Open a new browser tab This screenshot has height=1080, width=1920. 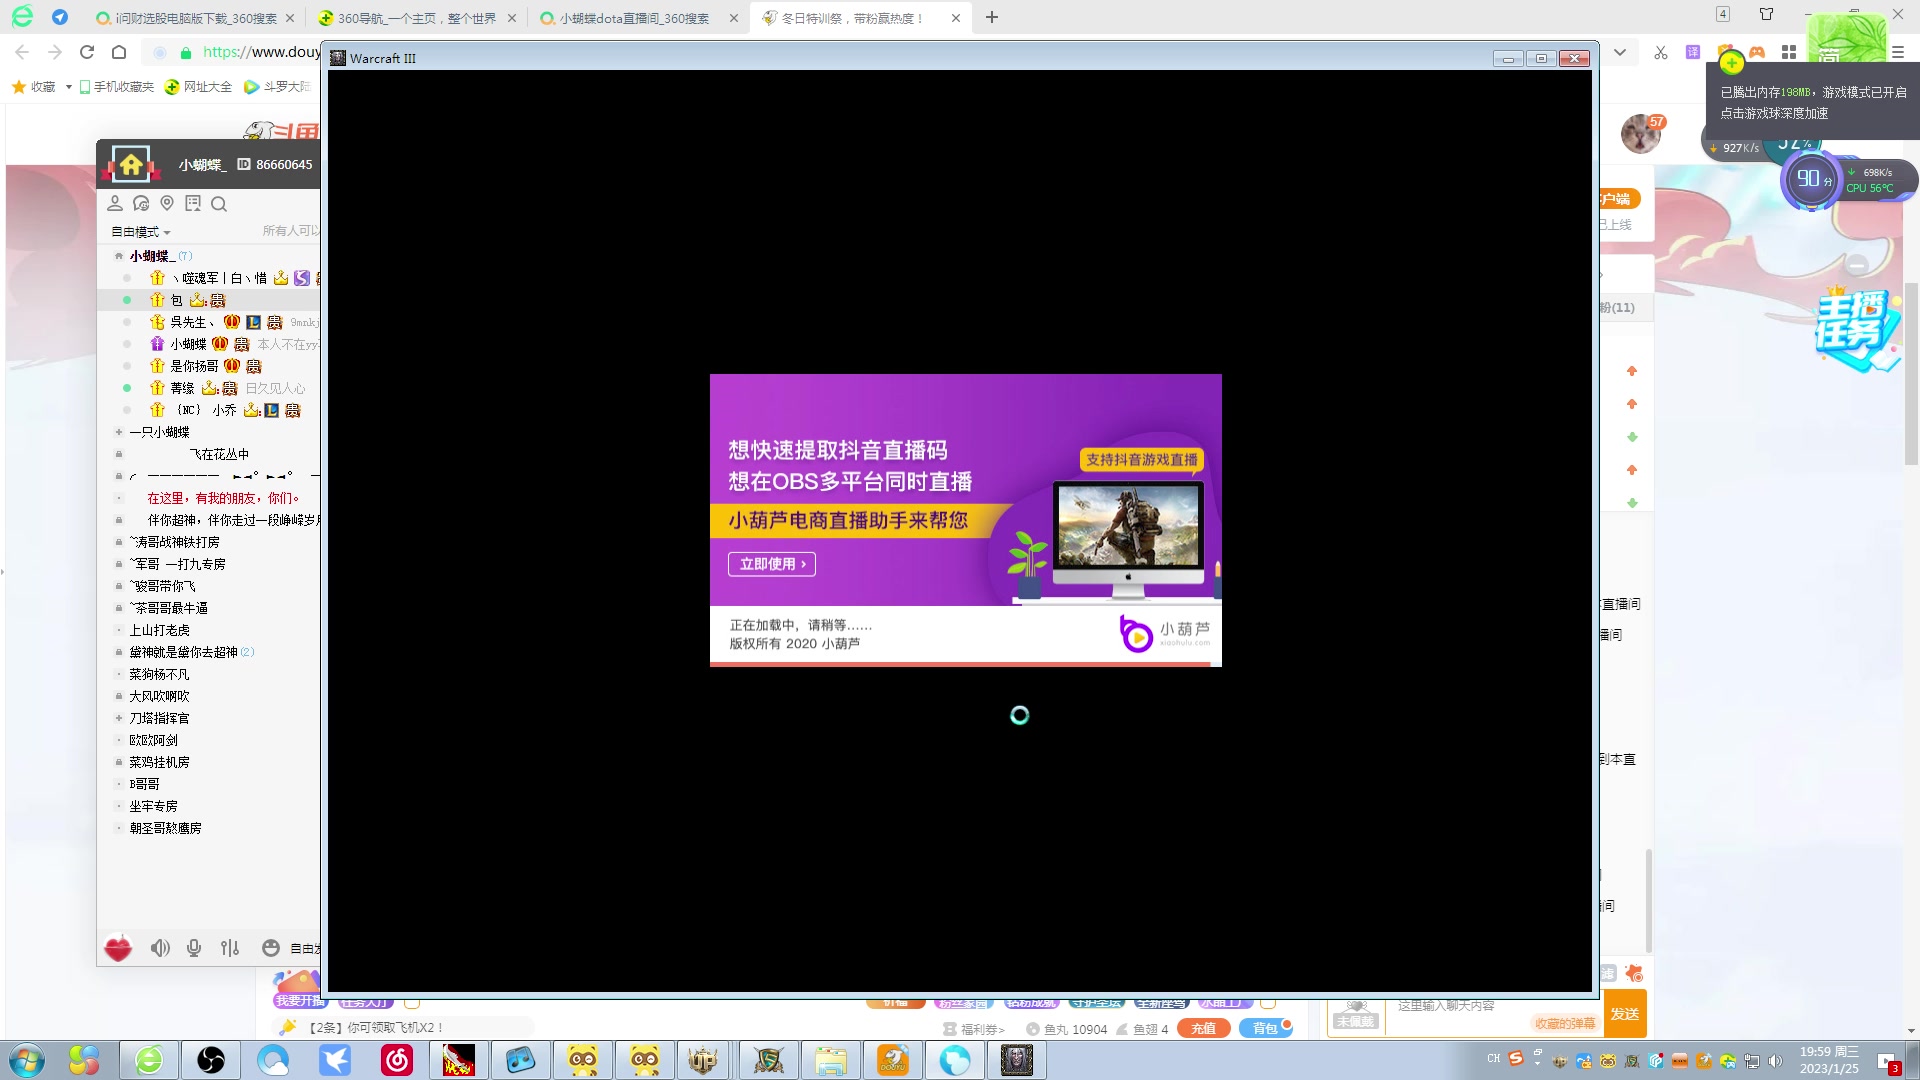coord(992,17)
